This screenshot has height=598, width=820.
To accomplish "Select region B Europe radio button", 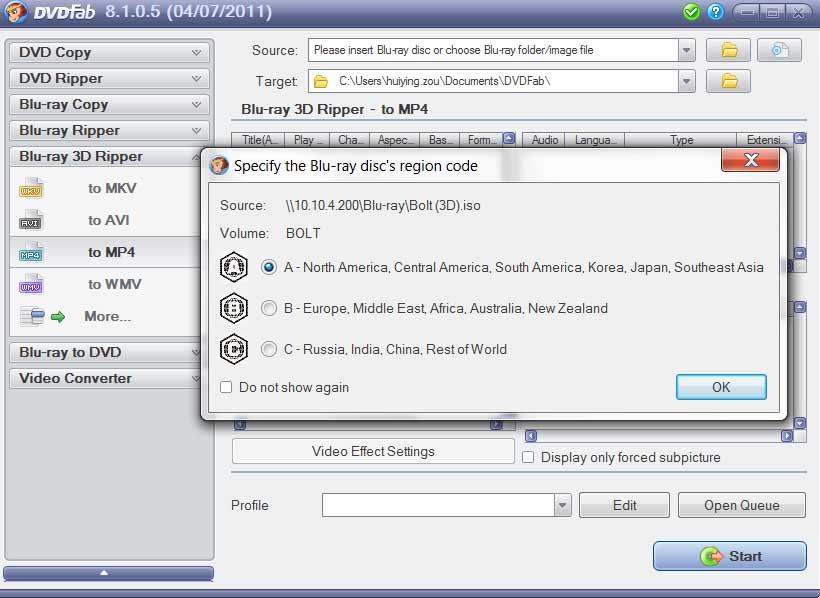I will pyautogui.click(x=269, y=308).
